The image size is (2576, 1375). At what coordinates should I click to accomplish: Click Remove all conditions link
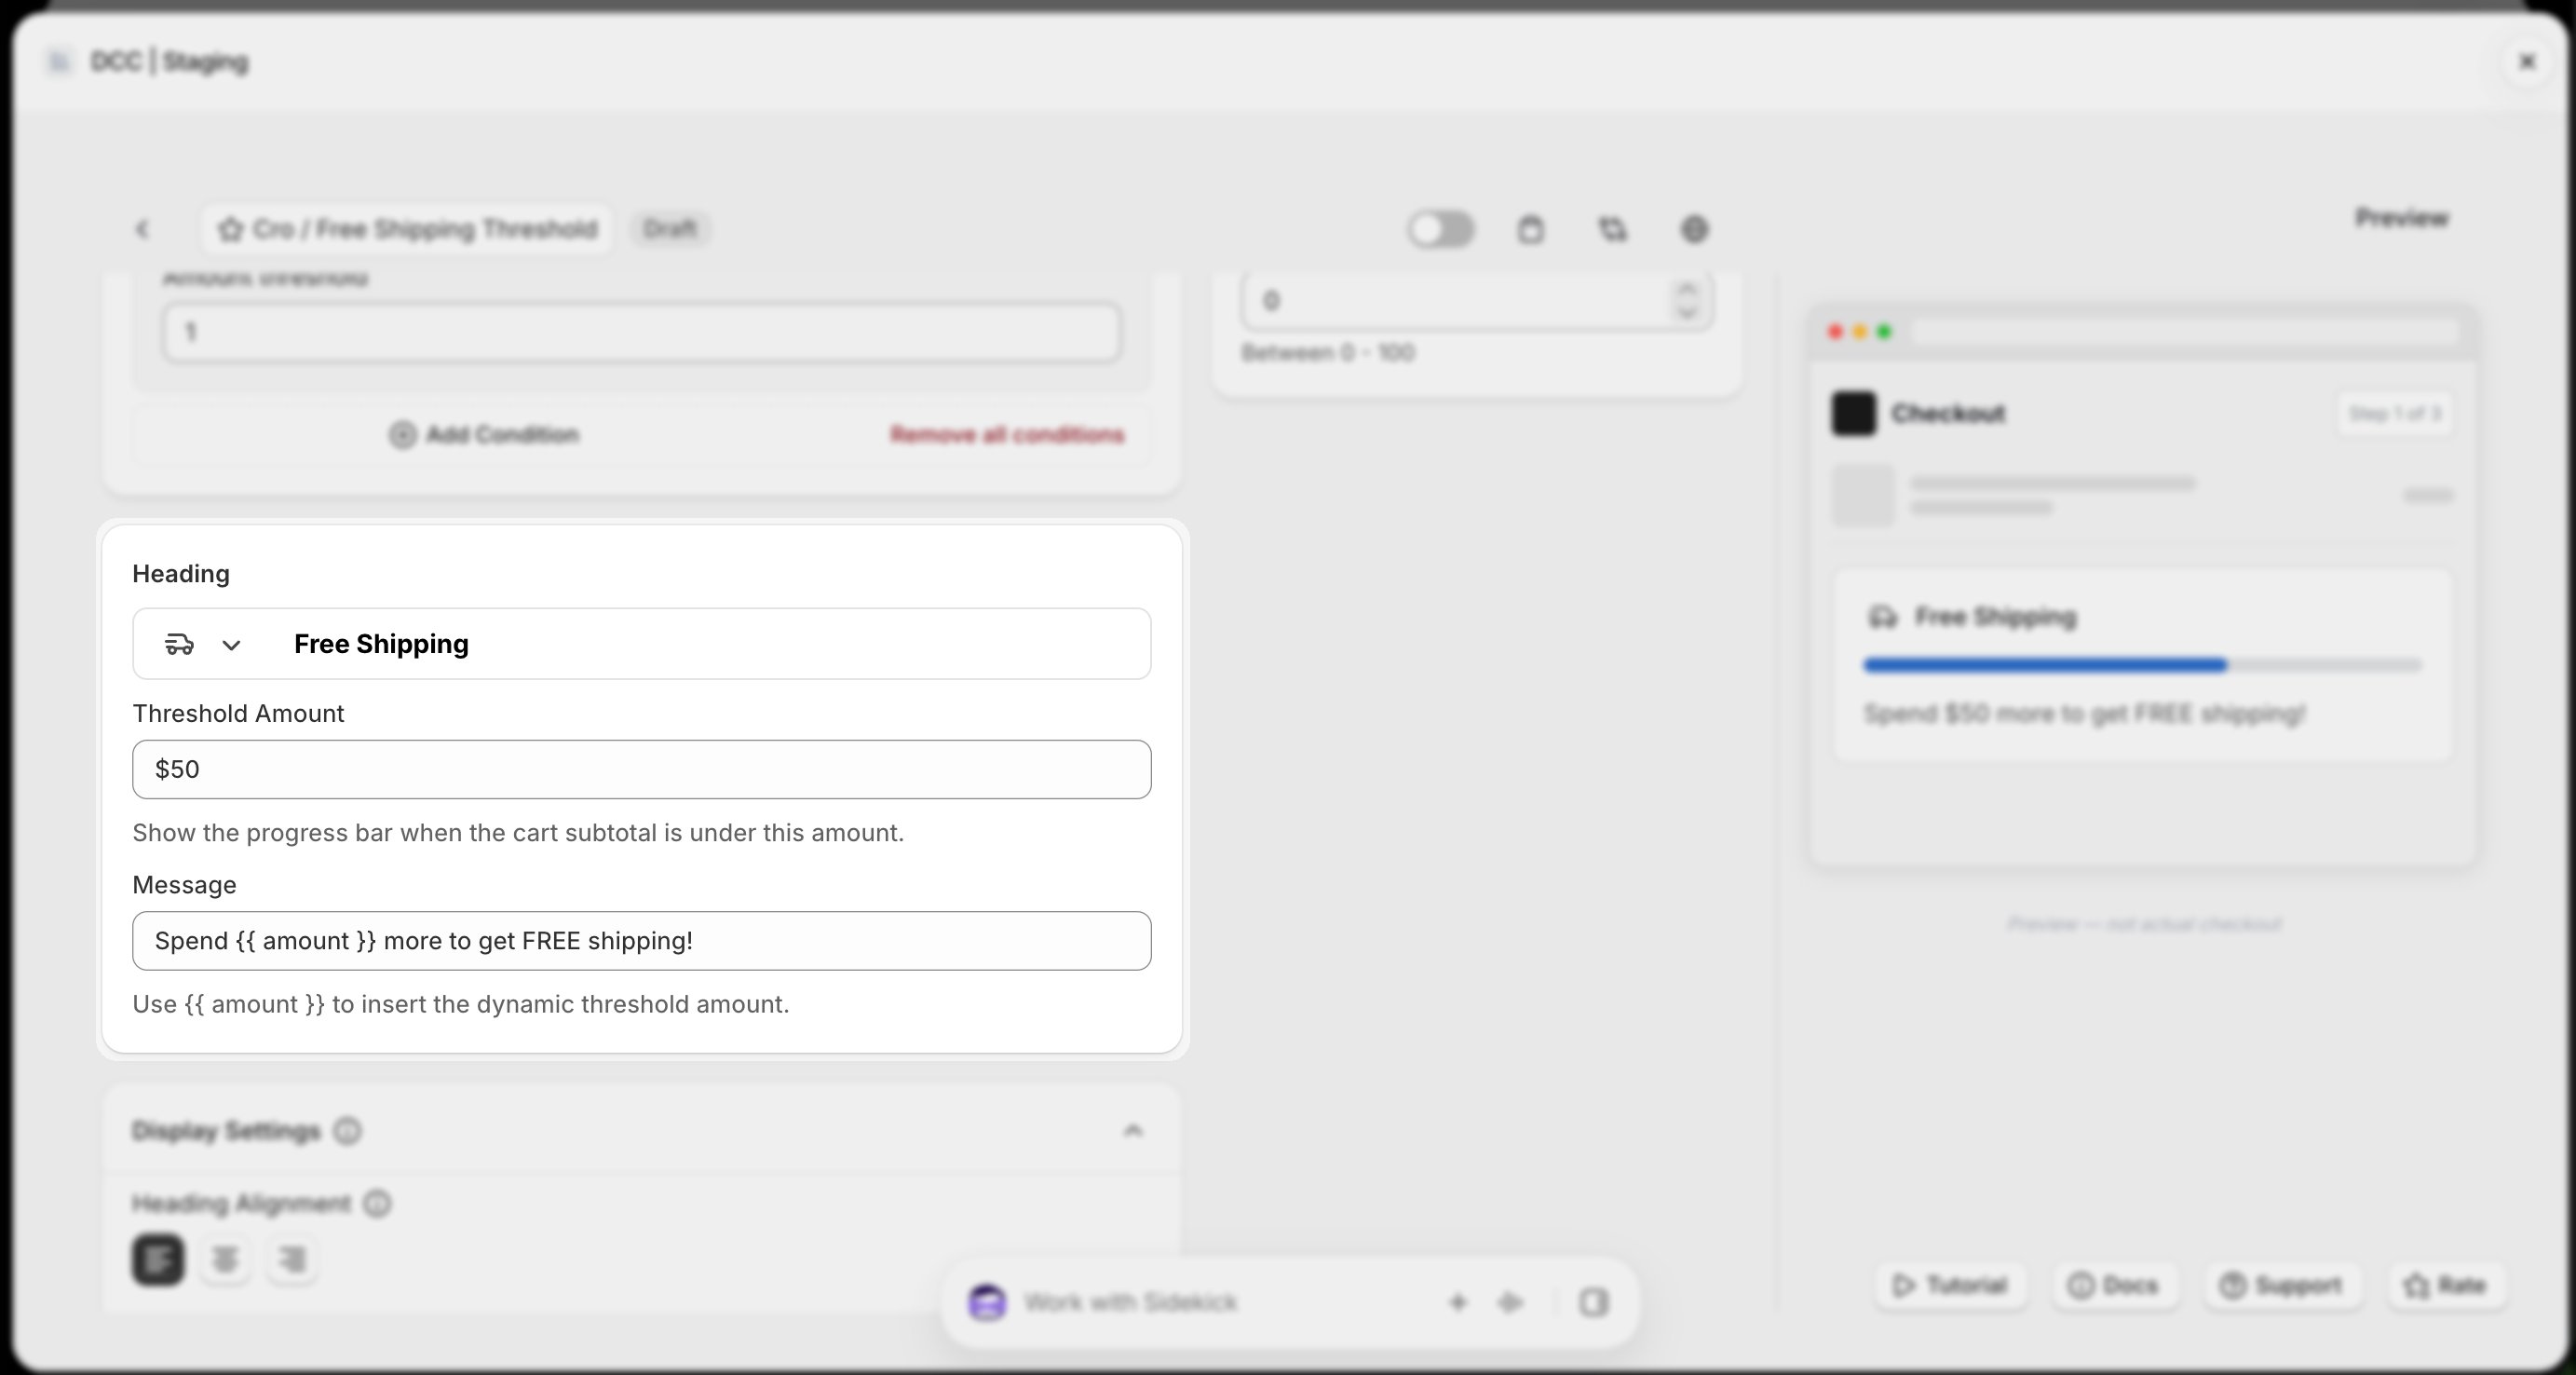tap(1007, 434)
